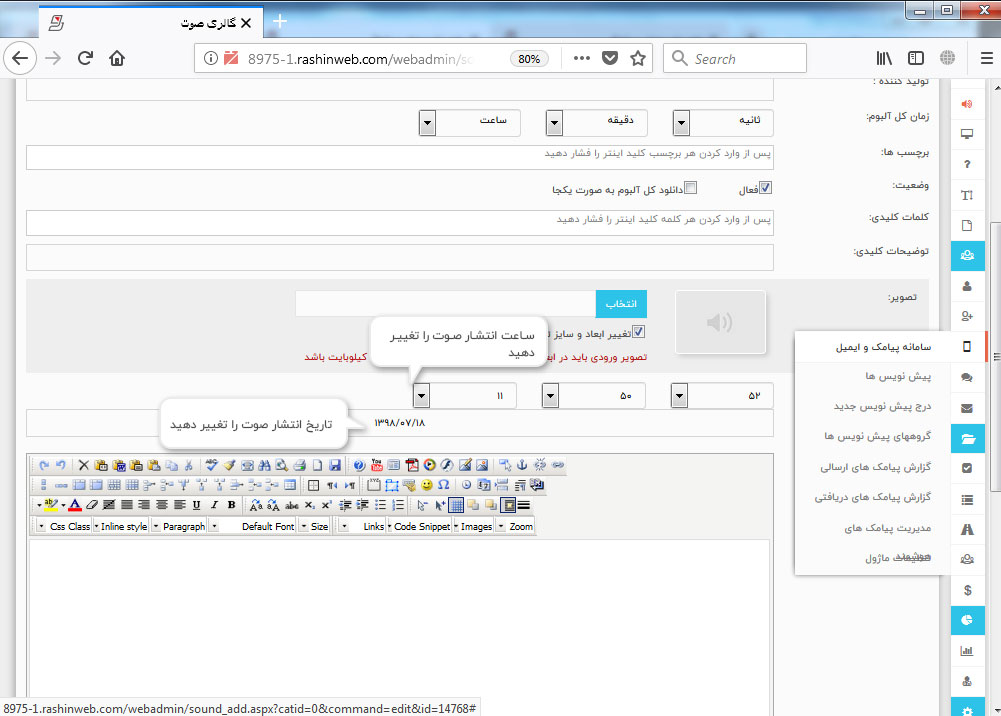Insert special character with the Omega icon
The height and width of the screenshot is (716, 1001).
coord(444,485)
